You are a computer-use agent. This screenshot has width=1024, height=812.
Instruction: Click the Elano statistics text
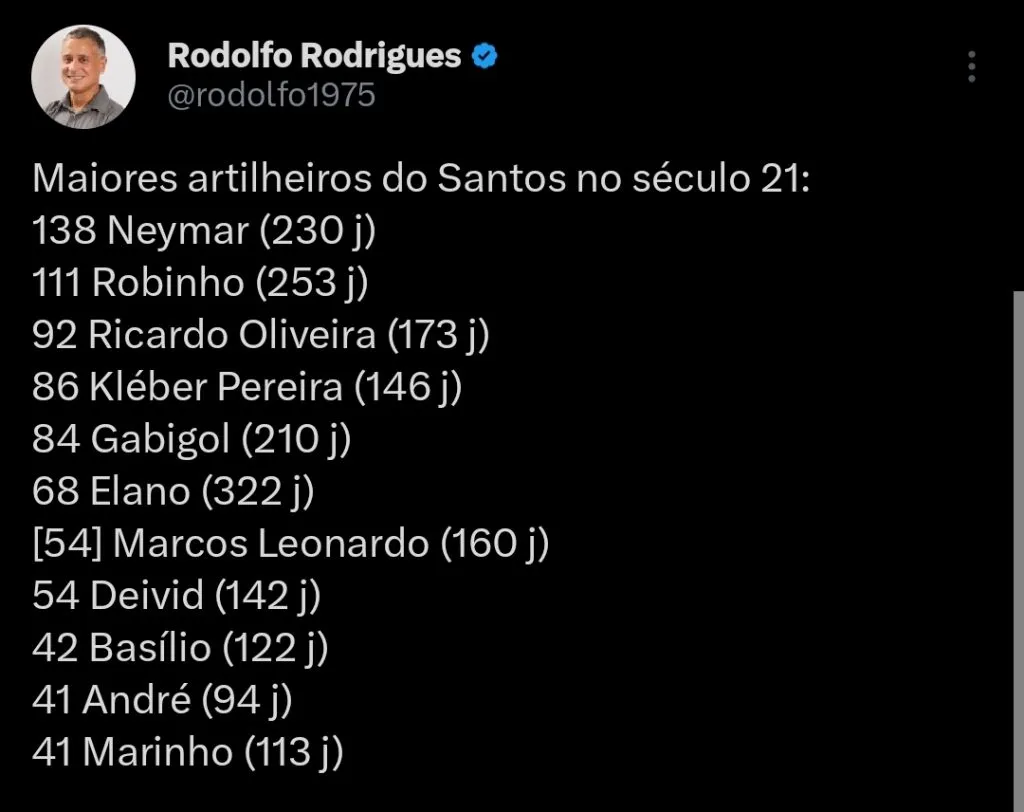tap(174, 491)
